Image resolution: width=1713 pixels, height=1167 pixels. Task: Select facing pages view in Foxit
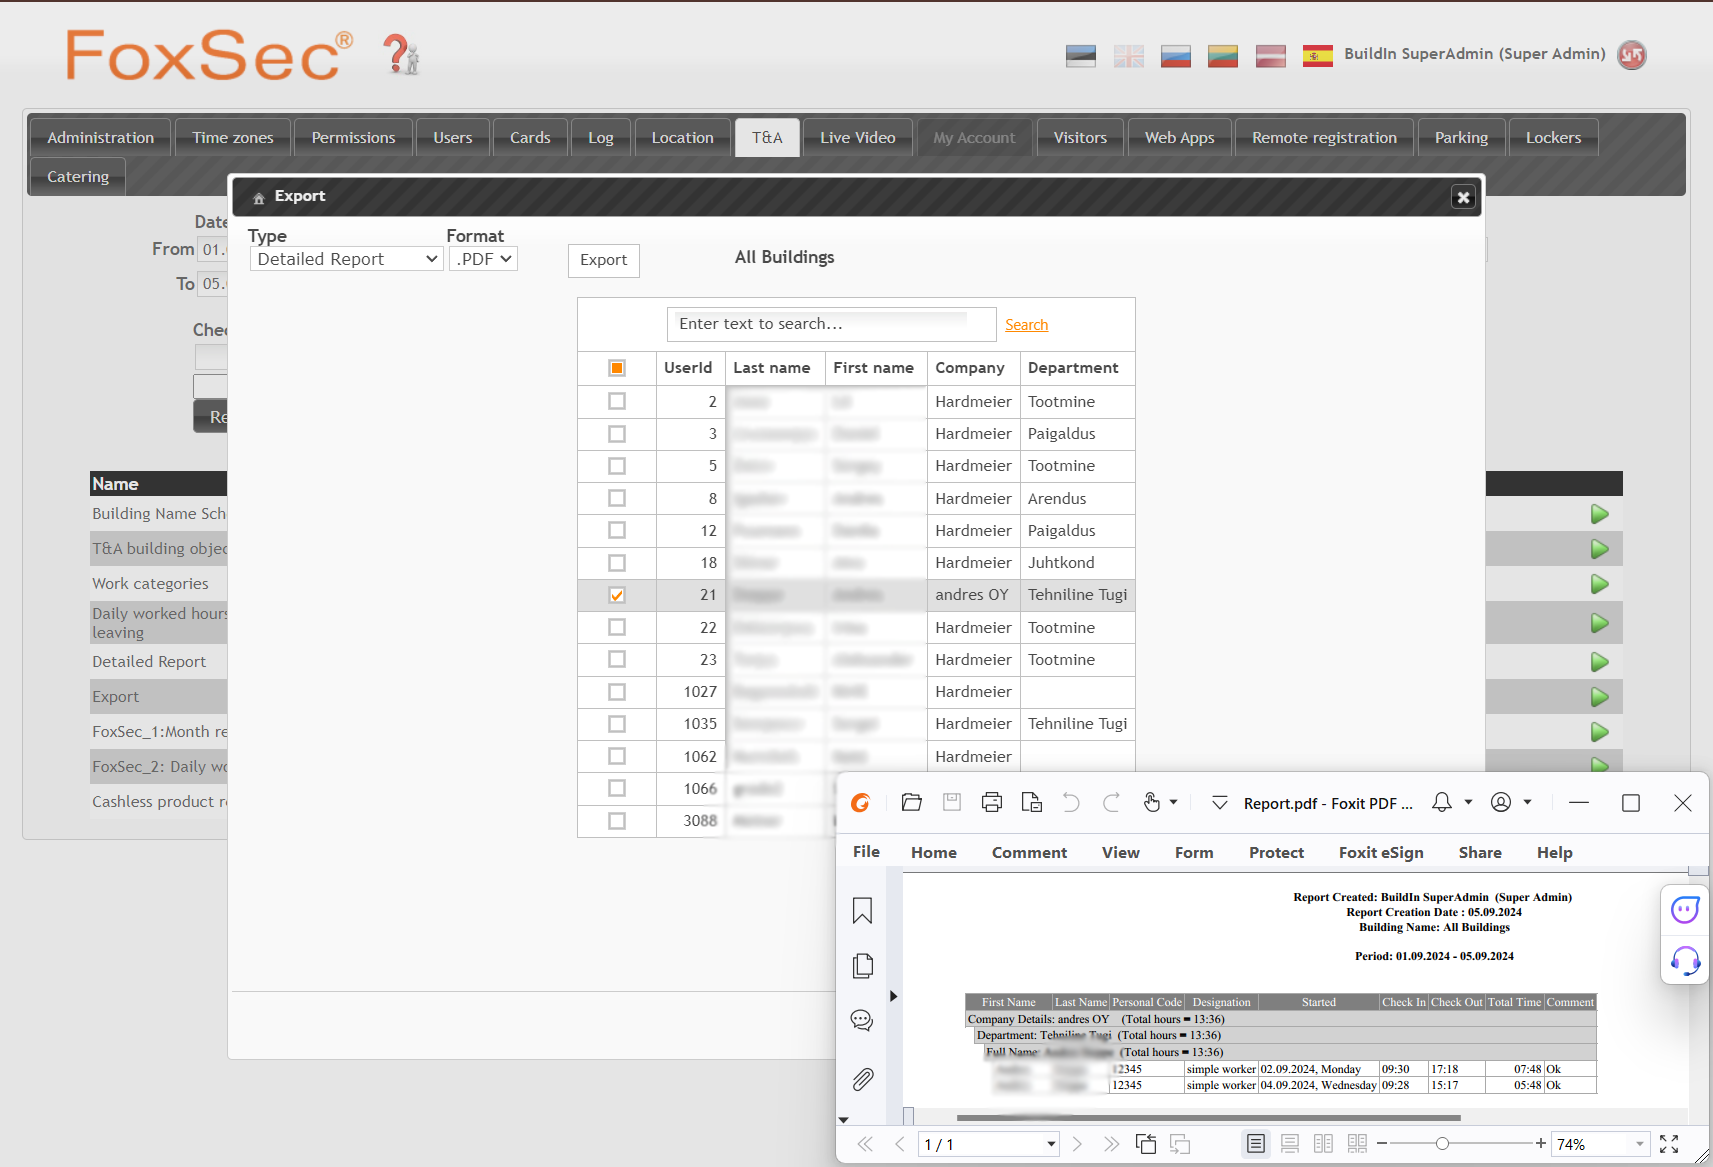(x=1323, y=1144)
